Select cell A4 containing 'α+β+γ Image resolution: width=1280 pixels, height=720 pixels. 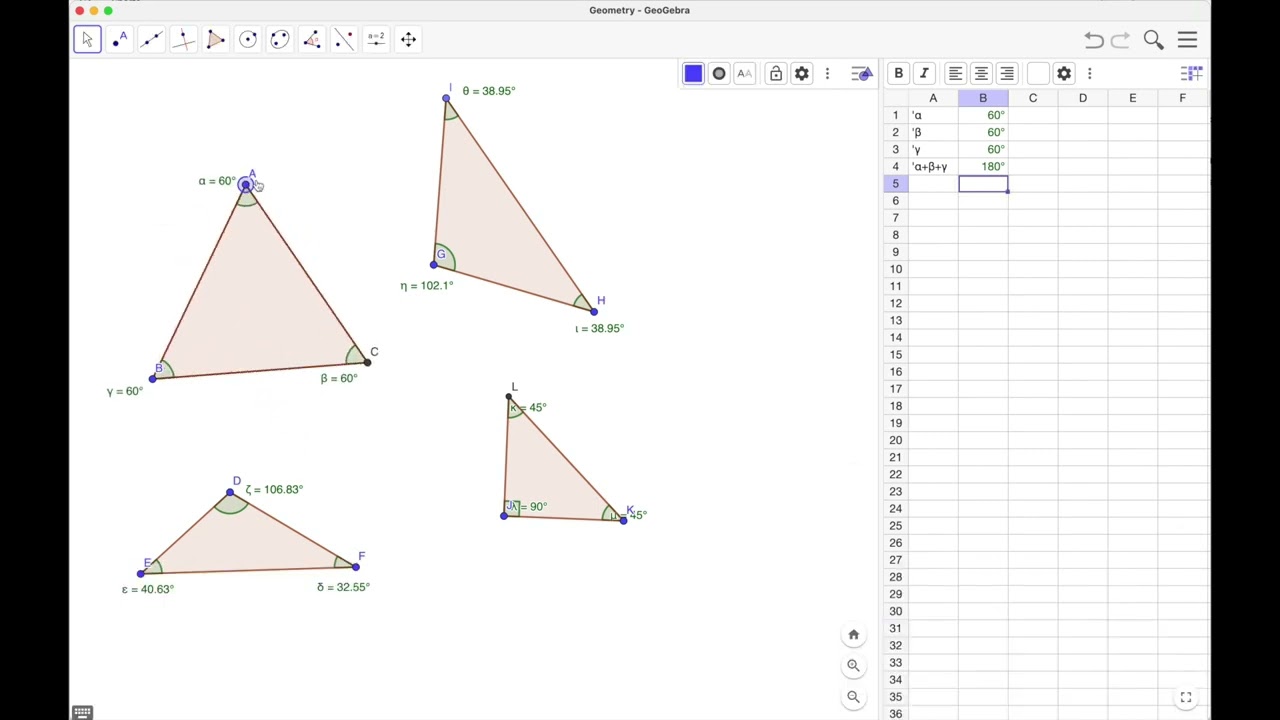(933, 167)
